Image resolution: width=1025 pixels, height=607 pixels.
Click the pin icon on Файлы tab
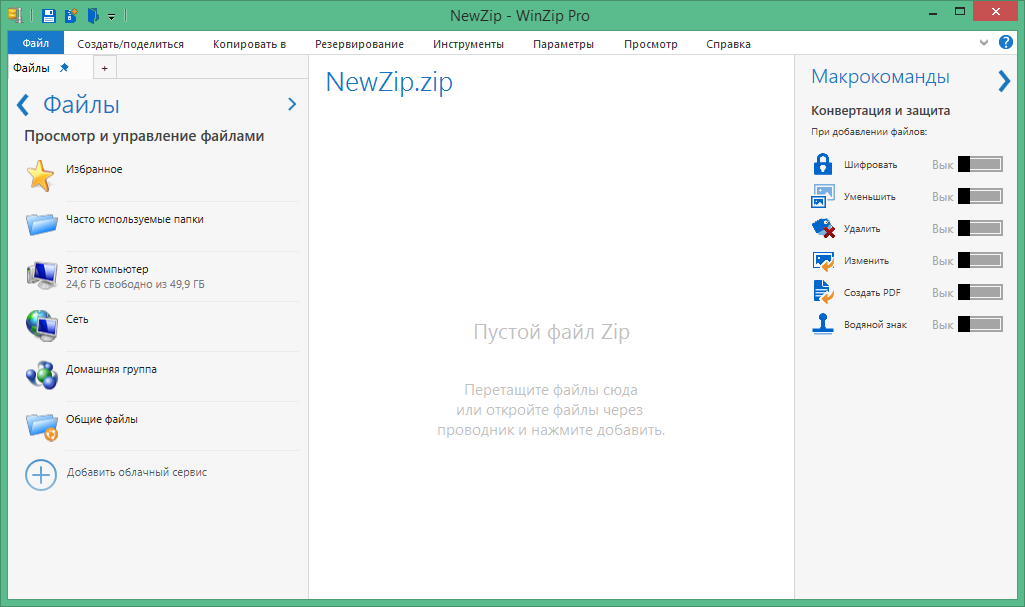click(x=64, y=67)
